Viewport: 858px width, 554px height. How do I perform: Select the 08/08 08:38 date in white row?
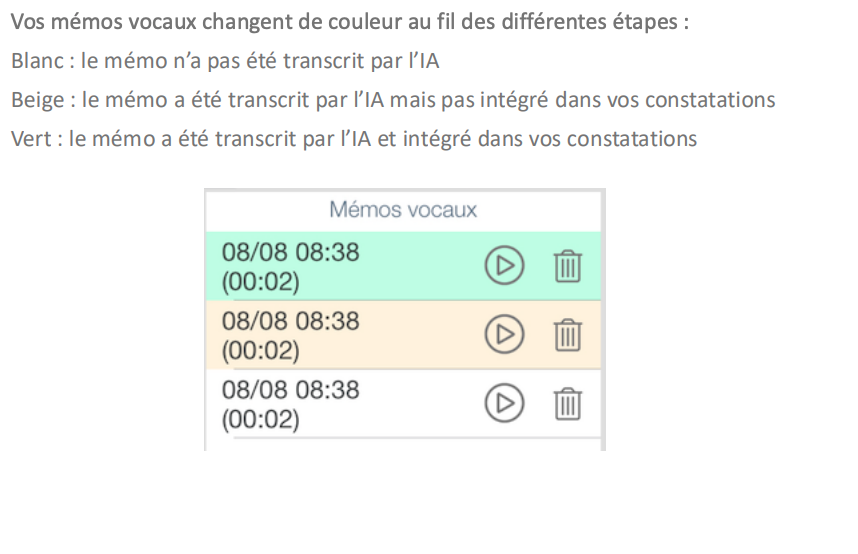(x=290, y=389)
